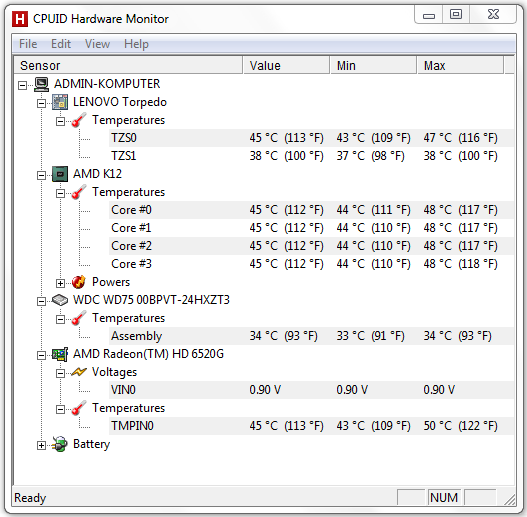Select the Assembly temperature row

pos(311,336)
